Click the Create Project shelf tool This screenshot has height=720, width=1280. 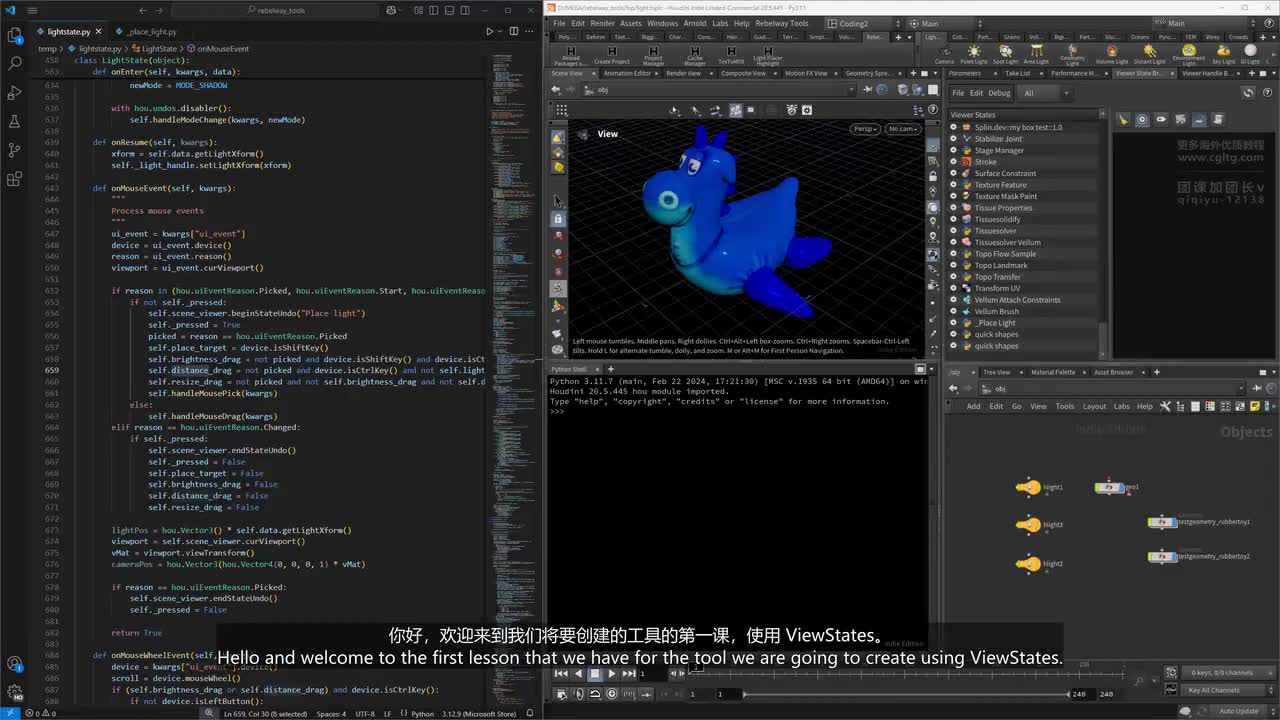[x=611, y=55]
